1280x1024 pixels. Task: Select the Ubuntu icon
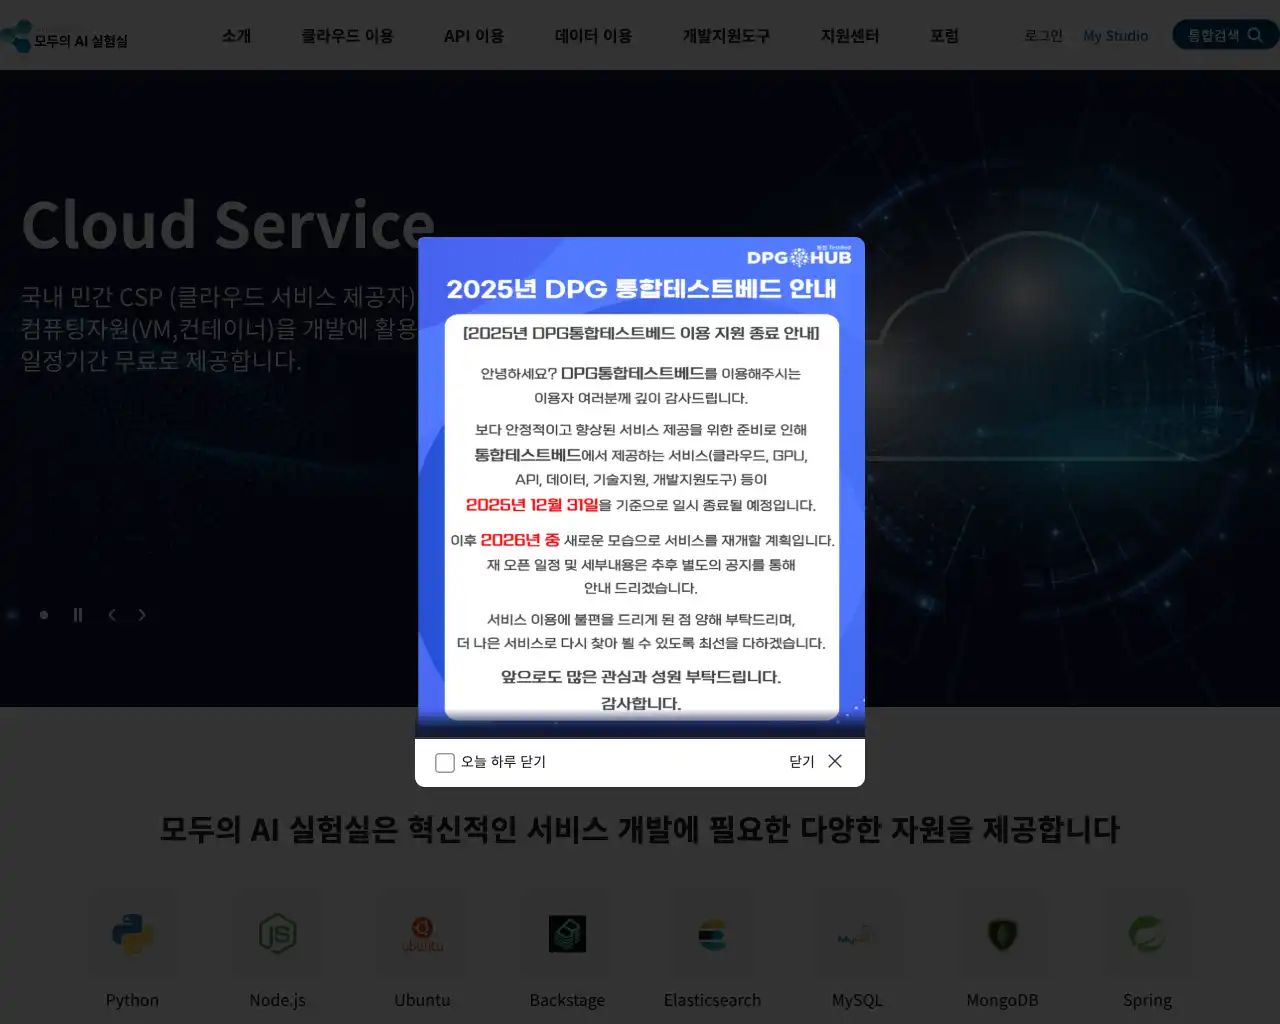(x=422, y=934)
